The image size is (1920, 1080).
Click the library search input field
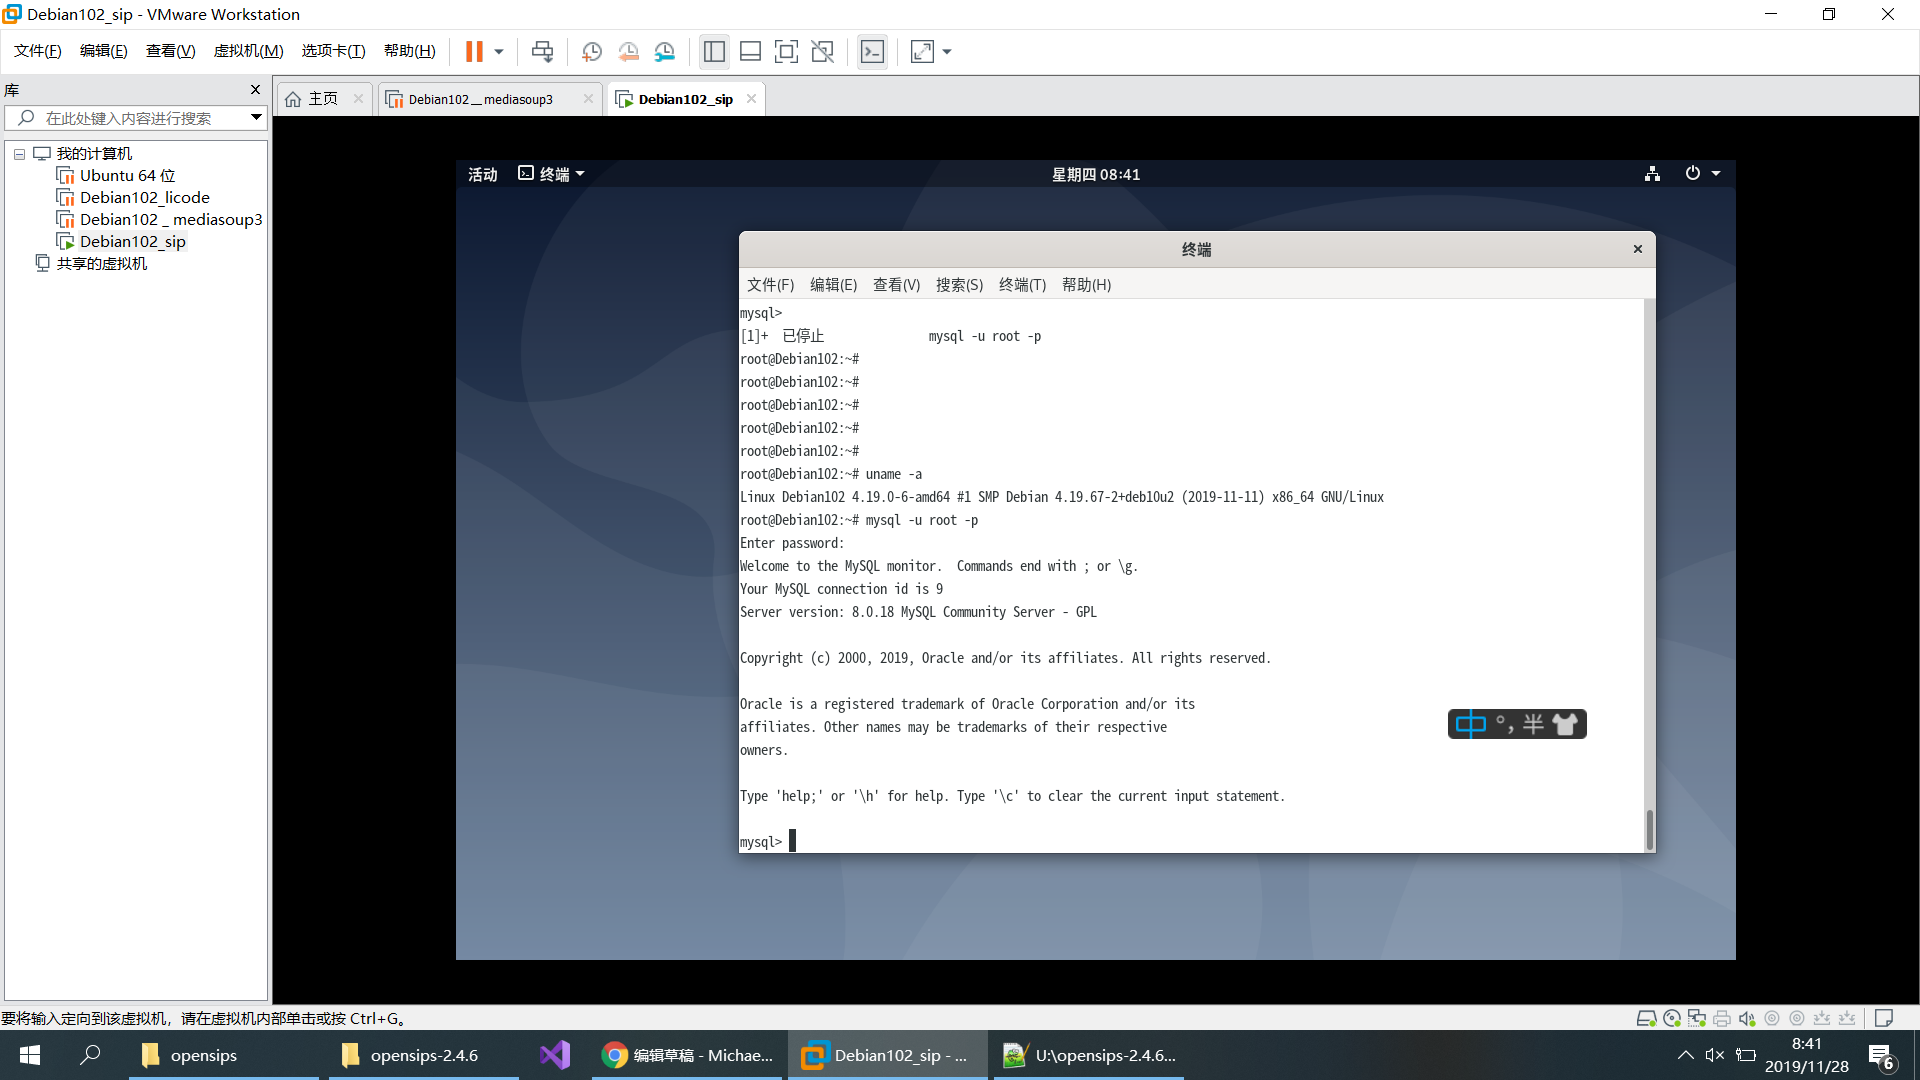[x=128, y=118]
